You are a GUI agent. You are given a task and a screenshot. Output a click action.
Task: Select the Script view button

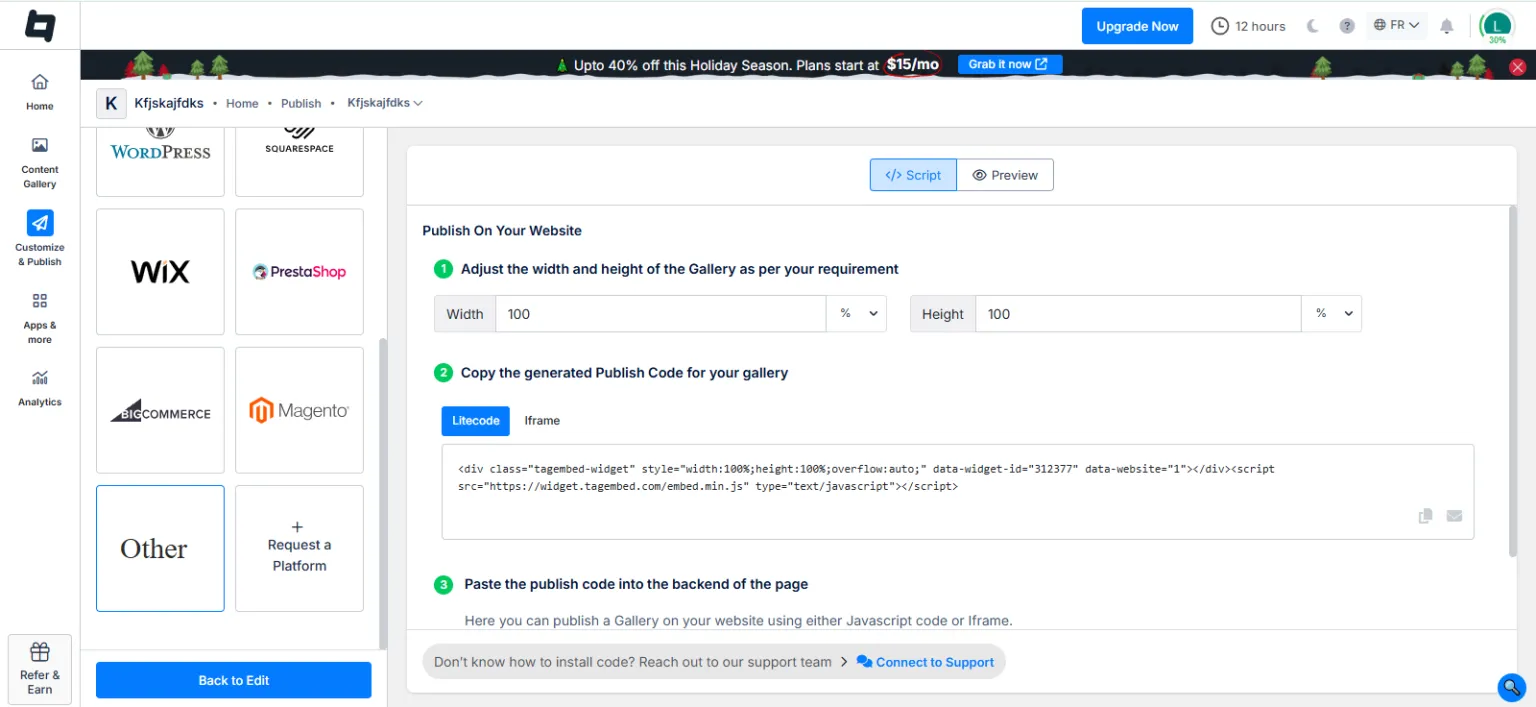(913, 175)
